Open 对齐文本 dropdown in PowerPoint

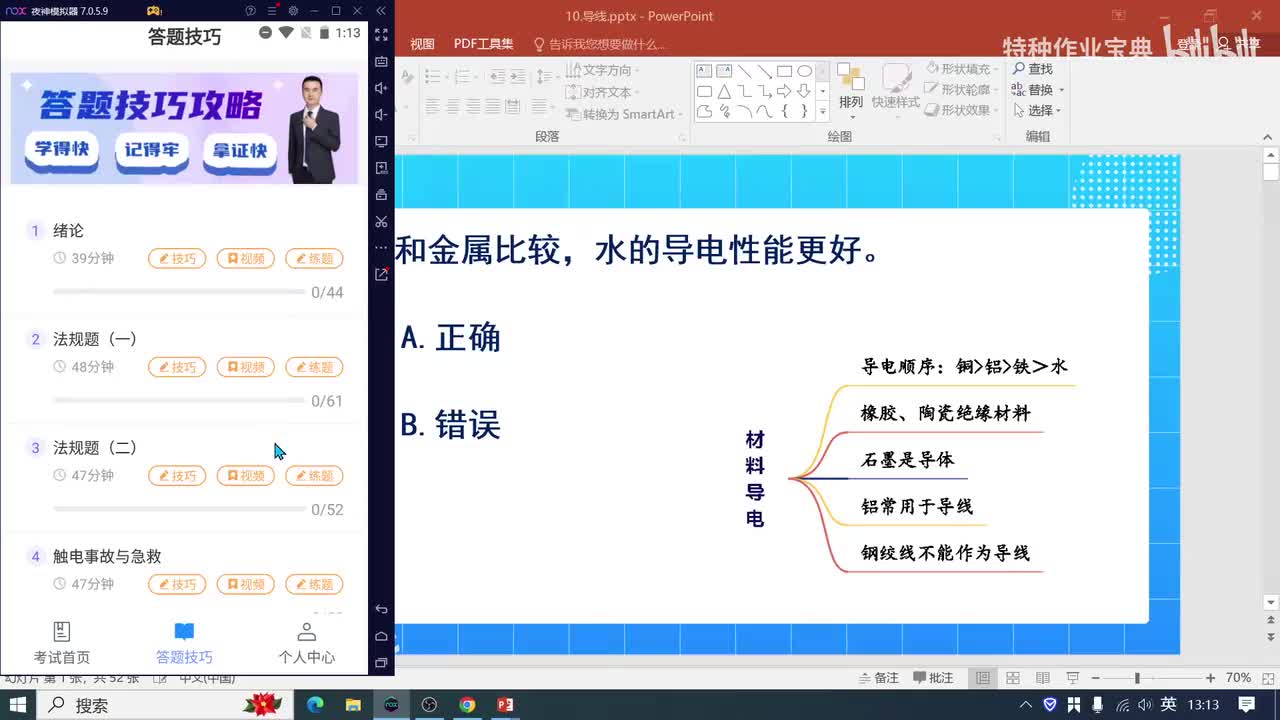tap(604, 92)
